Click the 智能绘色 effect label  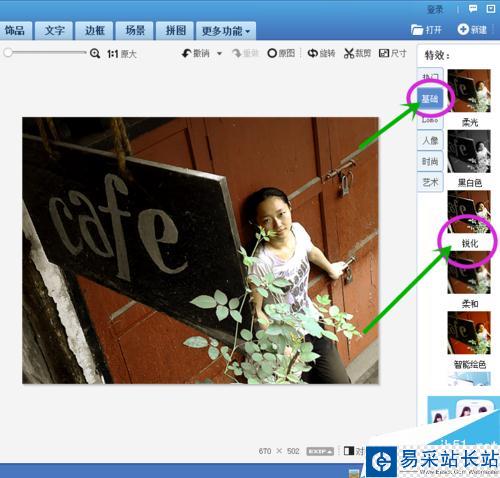click(x=470, y=365)
